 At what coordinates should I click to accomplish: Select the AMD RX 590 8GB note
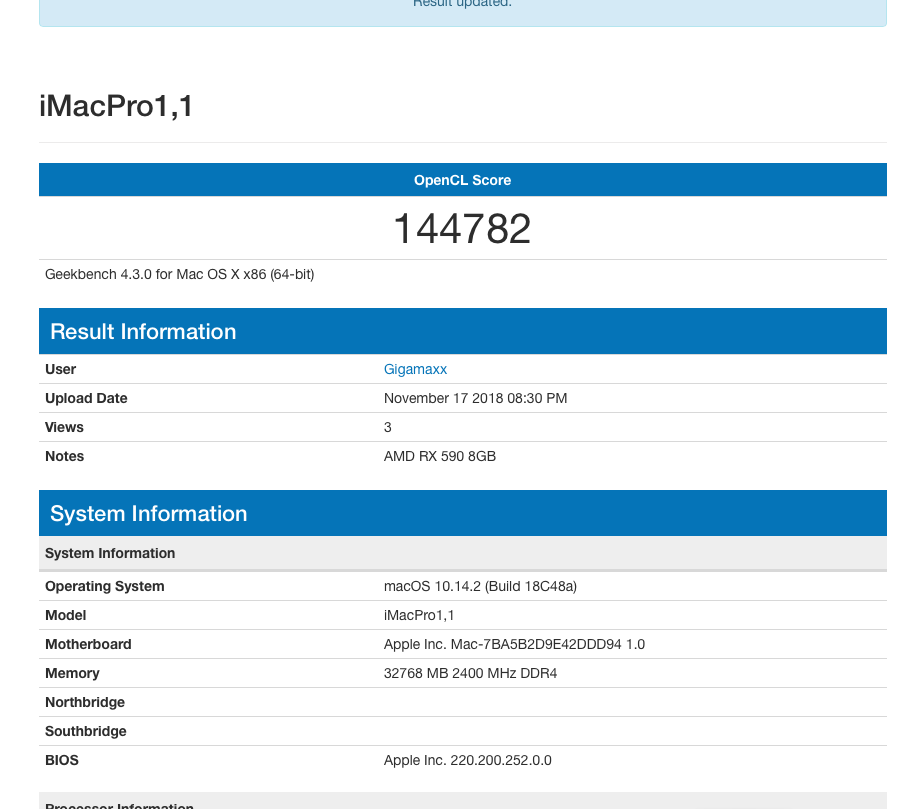tap(440, 456)
